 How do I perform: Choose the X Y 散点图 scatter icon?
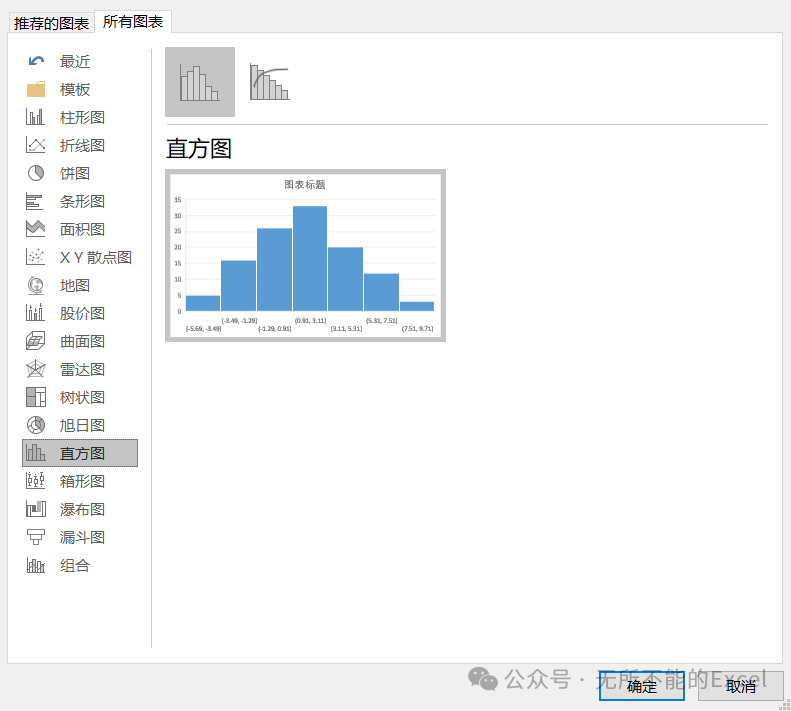click(35, 257)
